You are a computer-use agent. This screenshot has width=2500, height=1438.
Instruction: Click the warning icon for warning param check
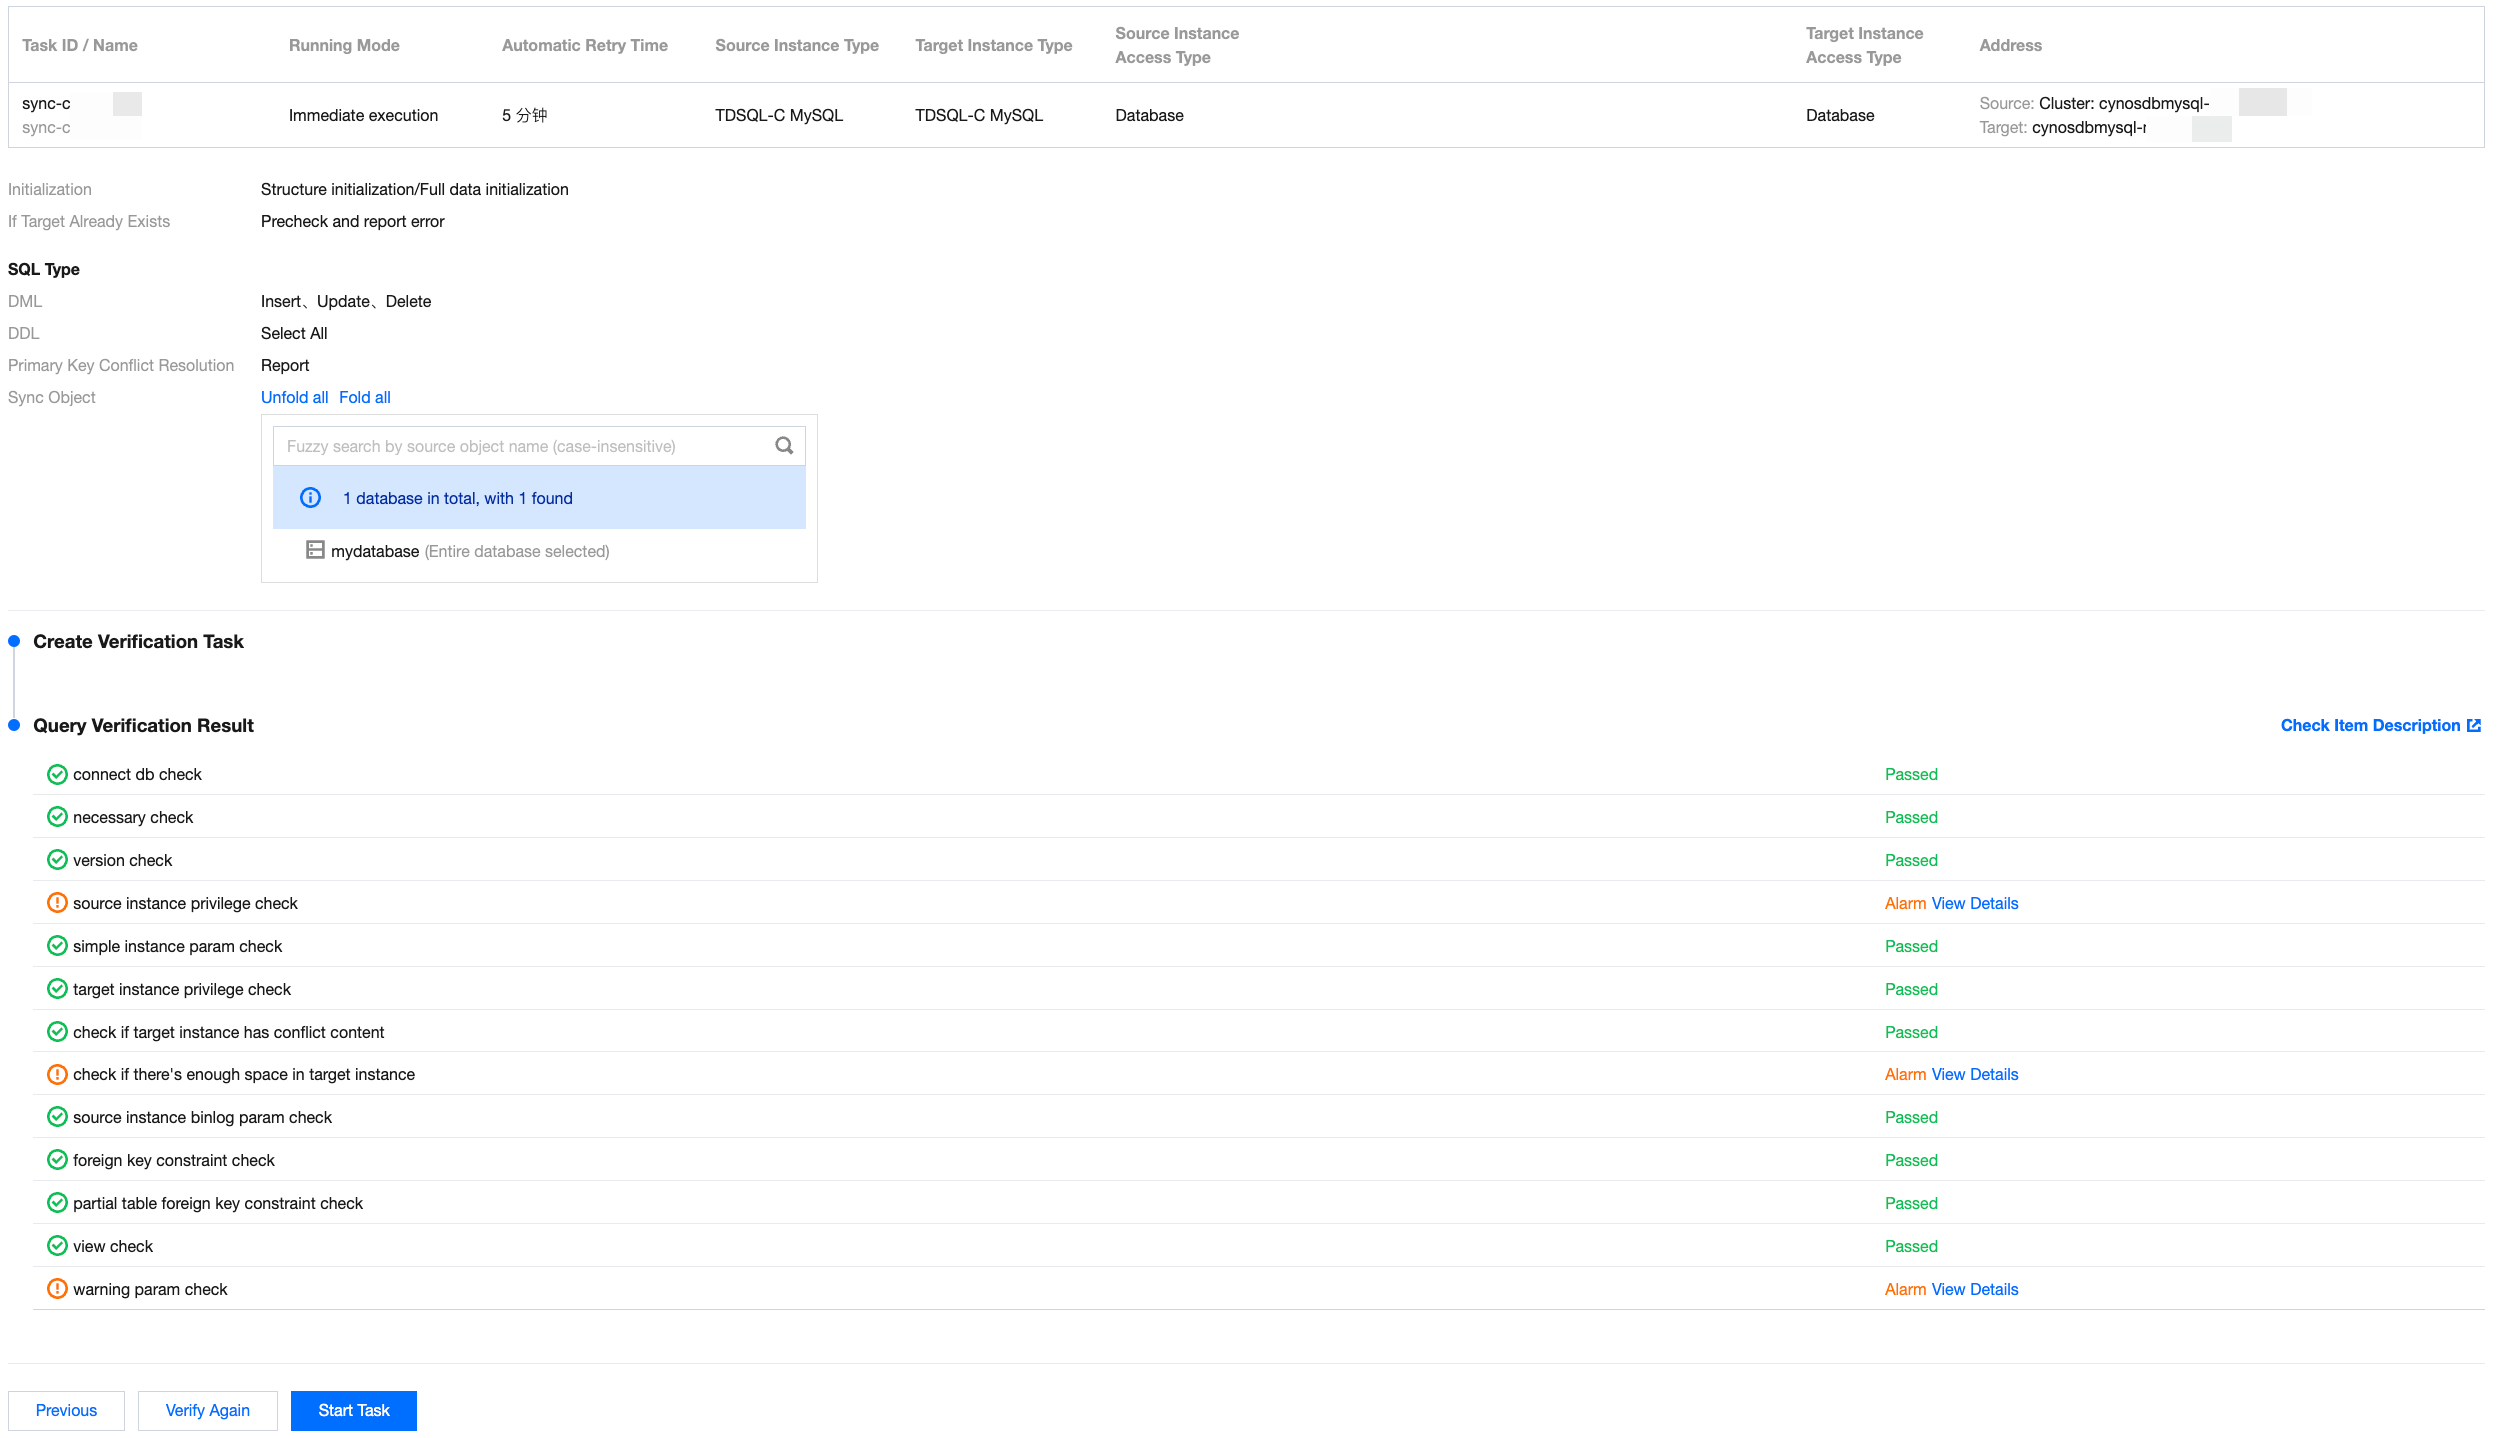[x=57, y=1289]
